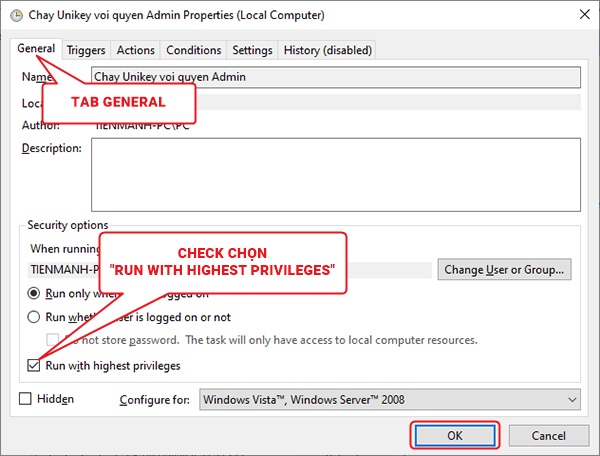Confirm with the OK button

455,435
